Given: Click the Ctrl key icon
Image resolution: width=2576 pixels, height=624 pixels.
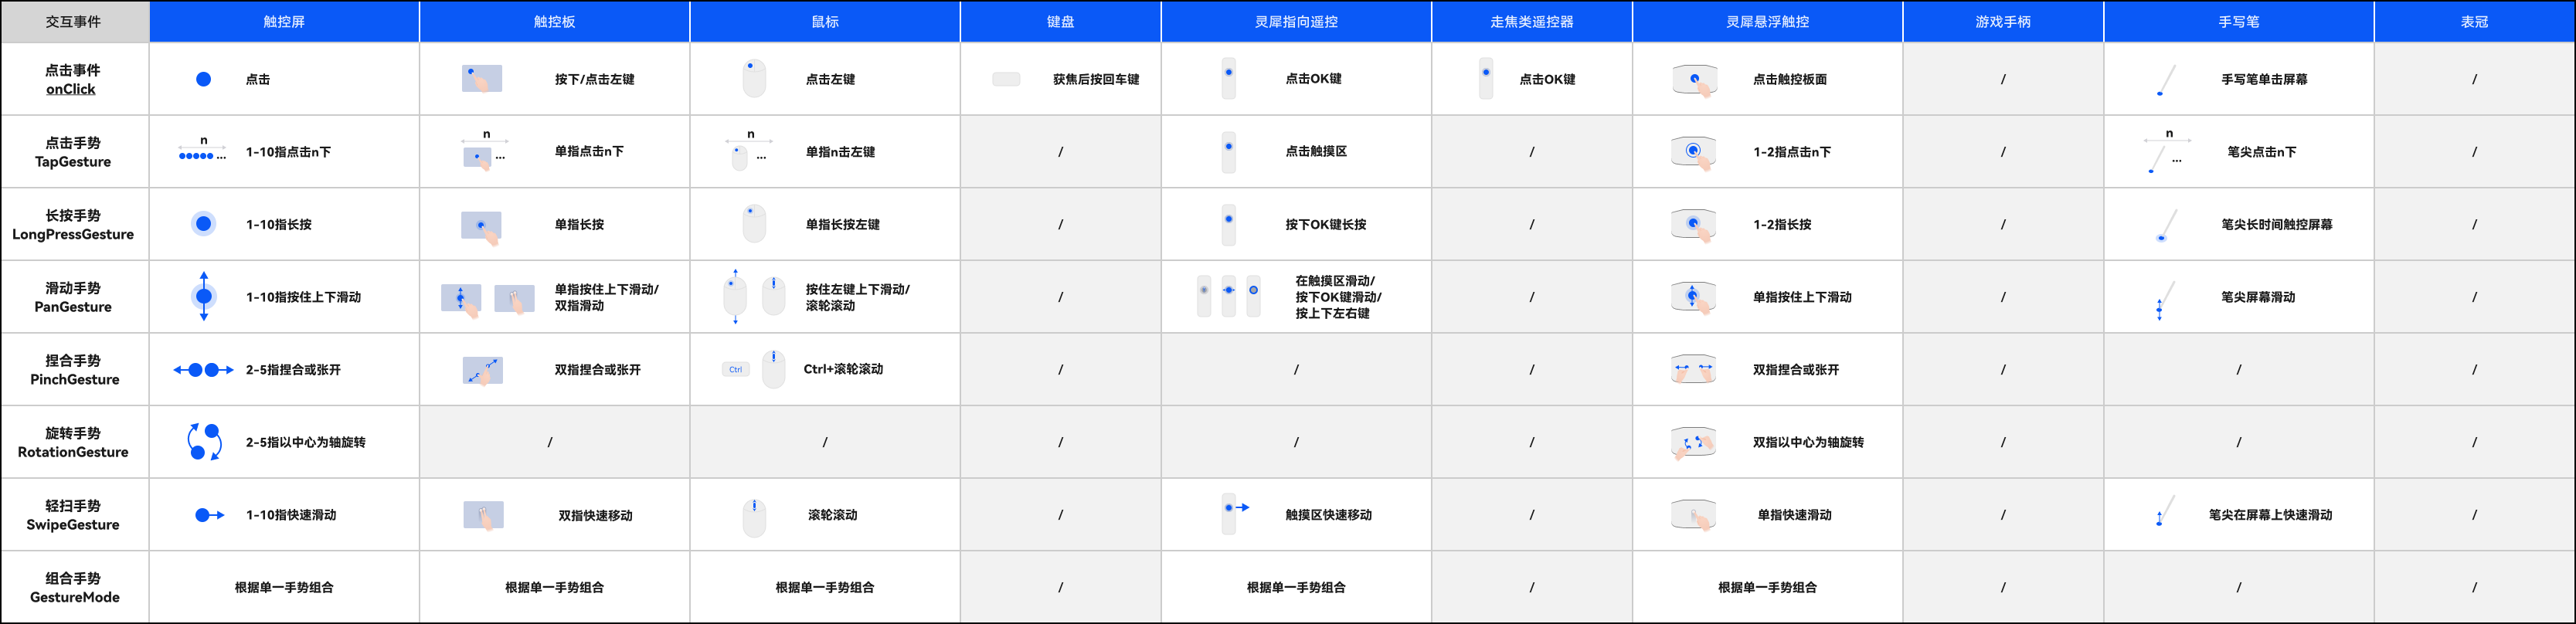Looking at the screenshot, I should (735, 369).
